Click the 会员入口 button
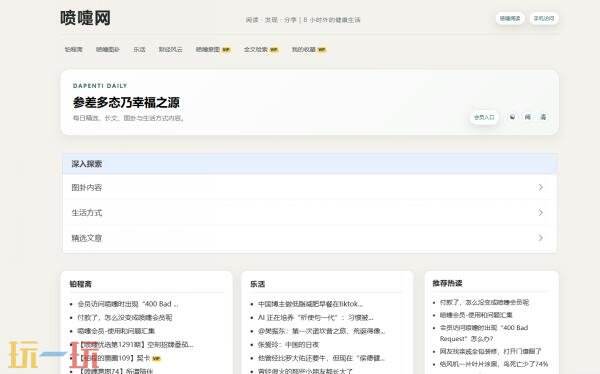600x374 pixels. click(484, 117)
